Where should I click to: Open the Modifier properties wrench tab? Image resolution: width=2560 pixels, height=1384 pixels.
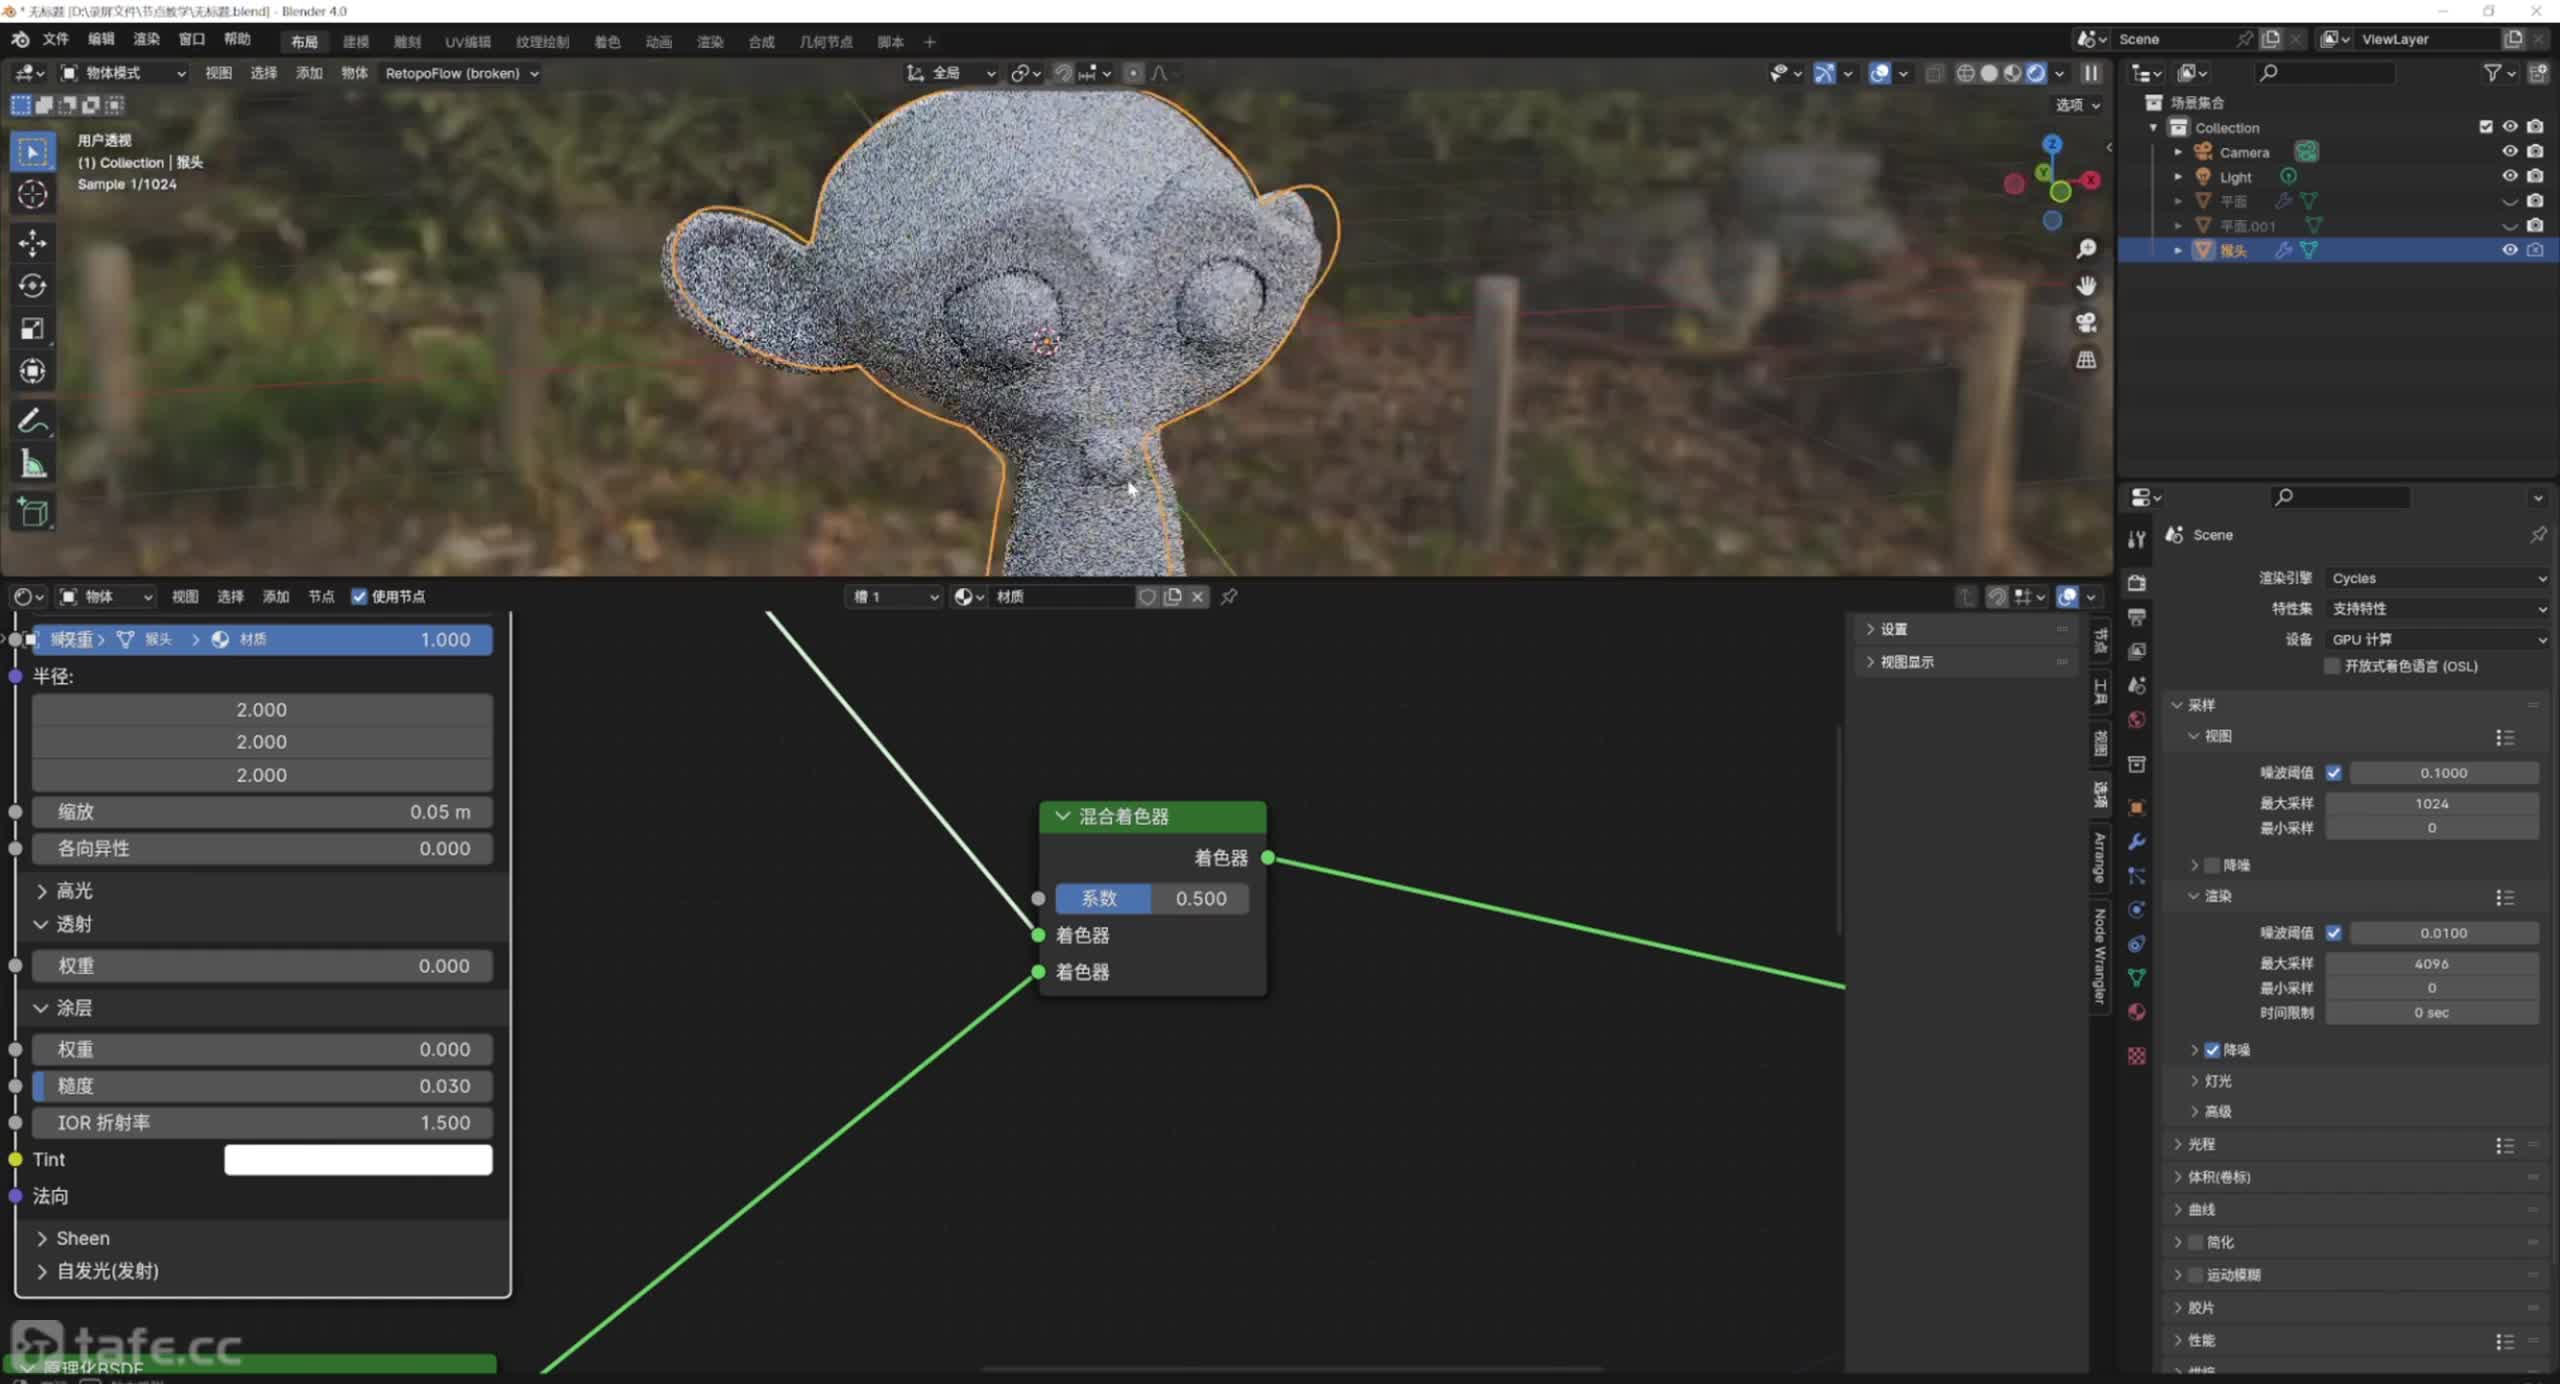point(2137,841)
